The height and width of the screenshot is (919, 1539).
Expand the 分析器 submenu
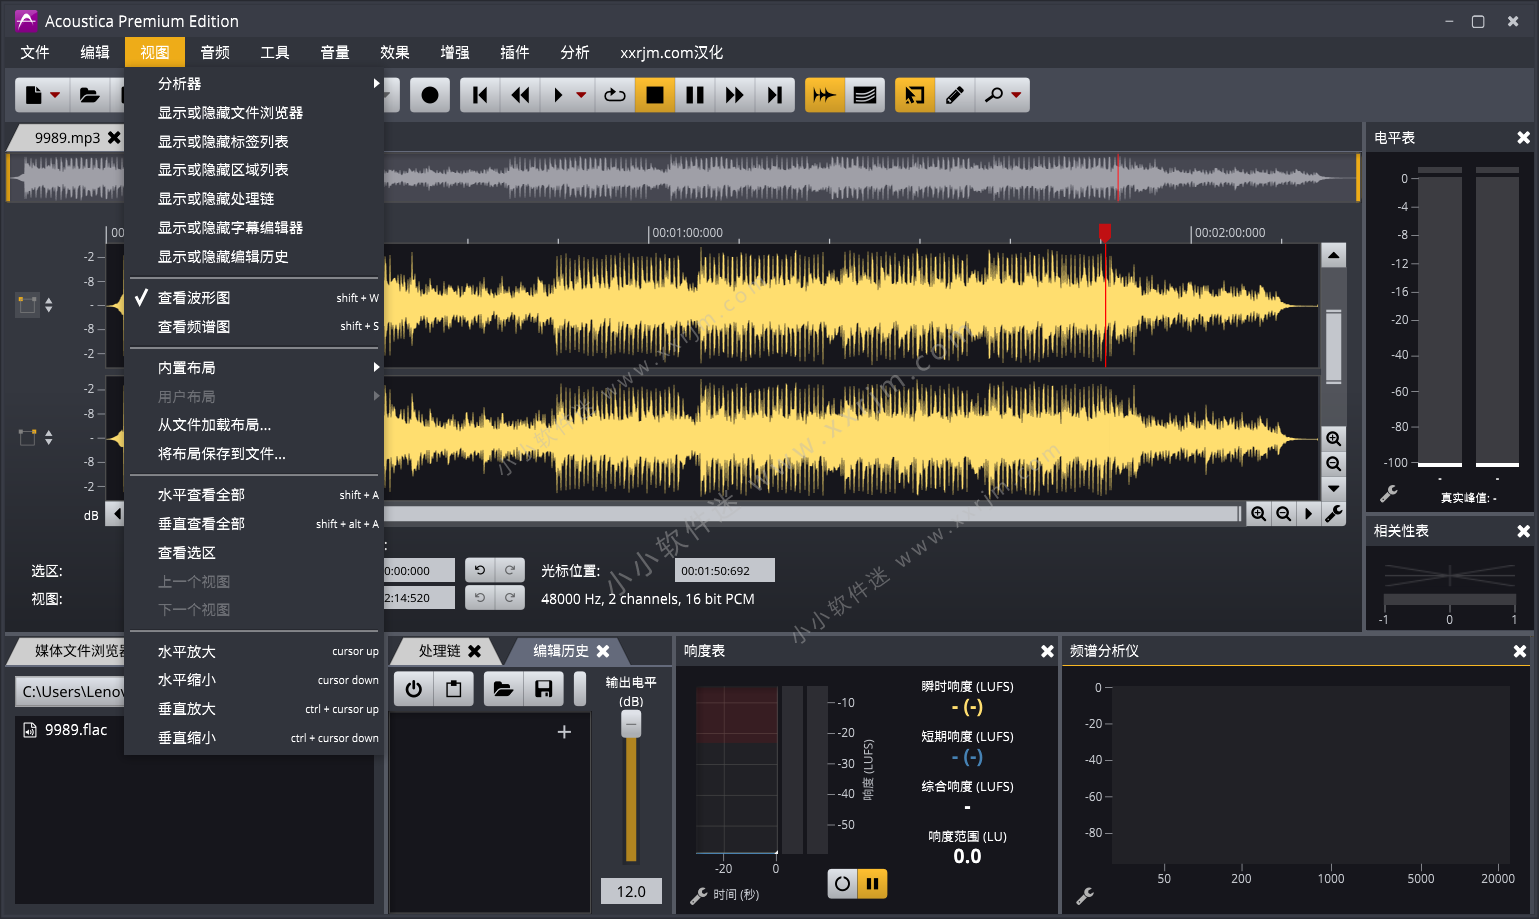tap(254, 84)
